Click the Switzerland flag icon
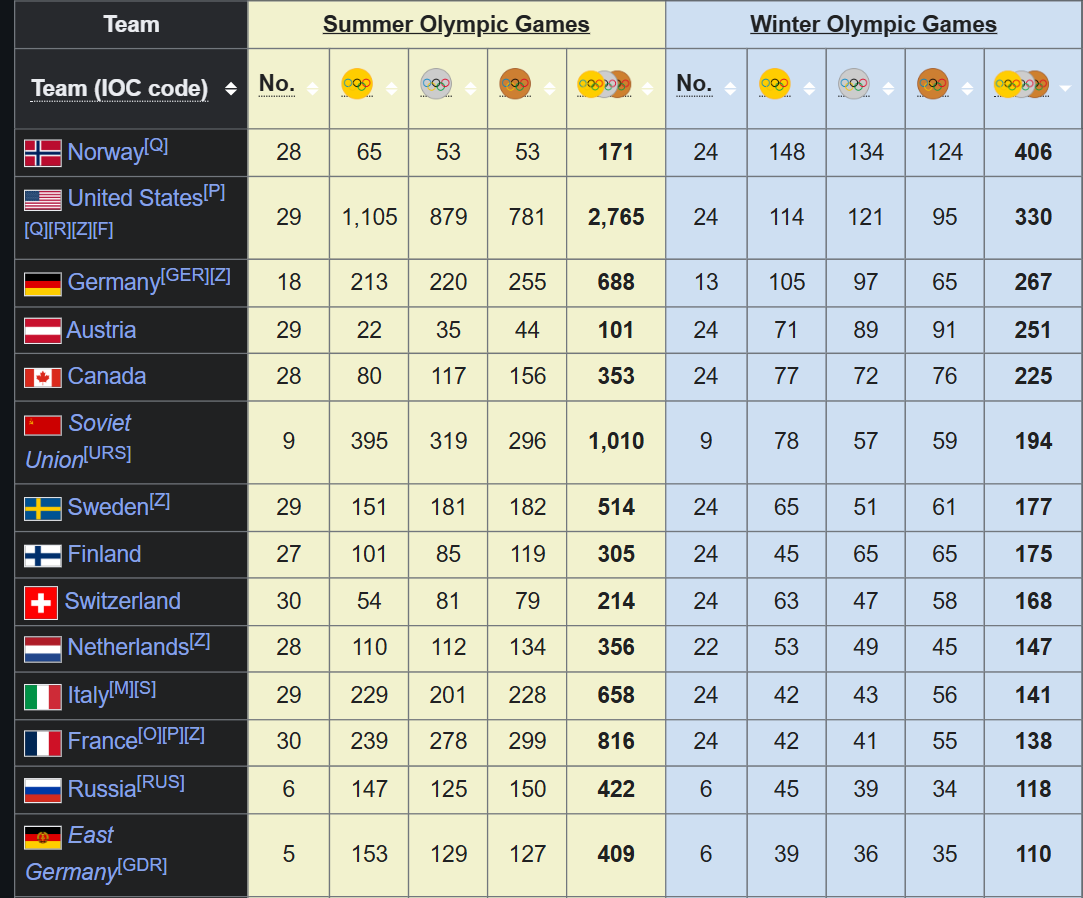Screen dimensions: 1083x898 click(41, 602)
